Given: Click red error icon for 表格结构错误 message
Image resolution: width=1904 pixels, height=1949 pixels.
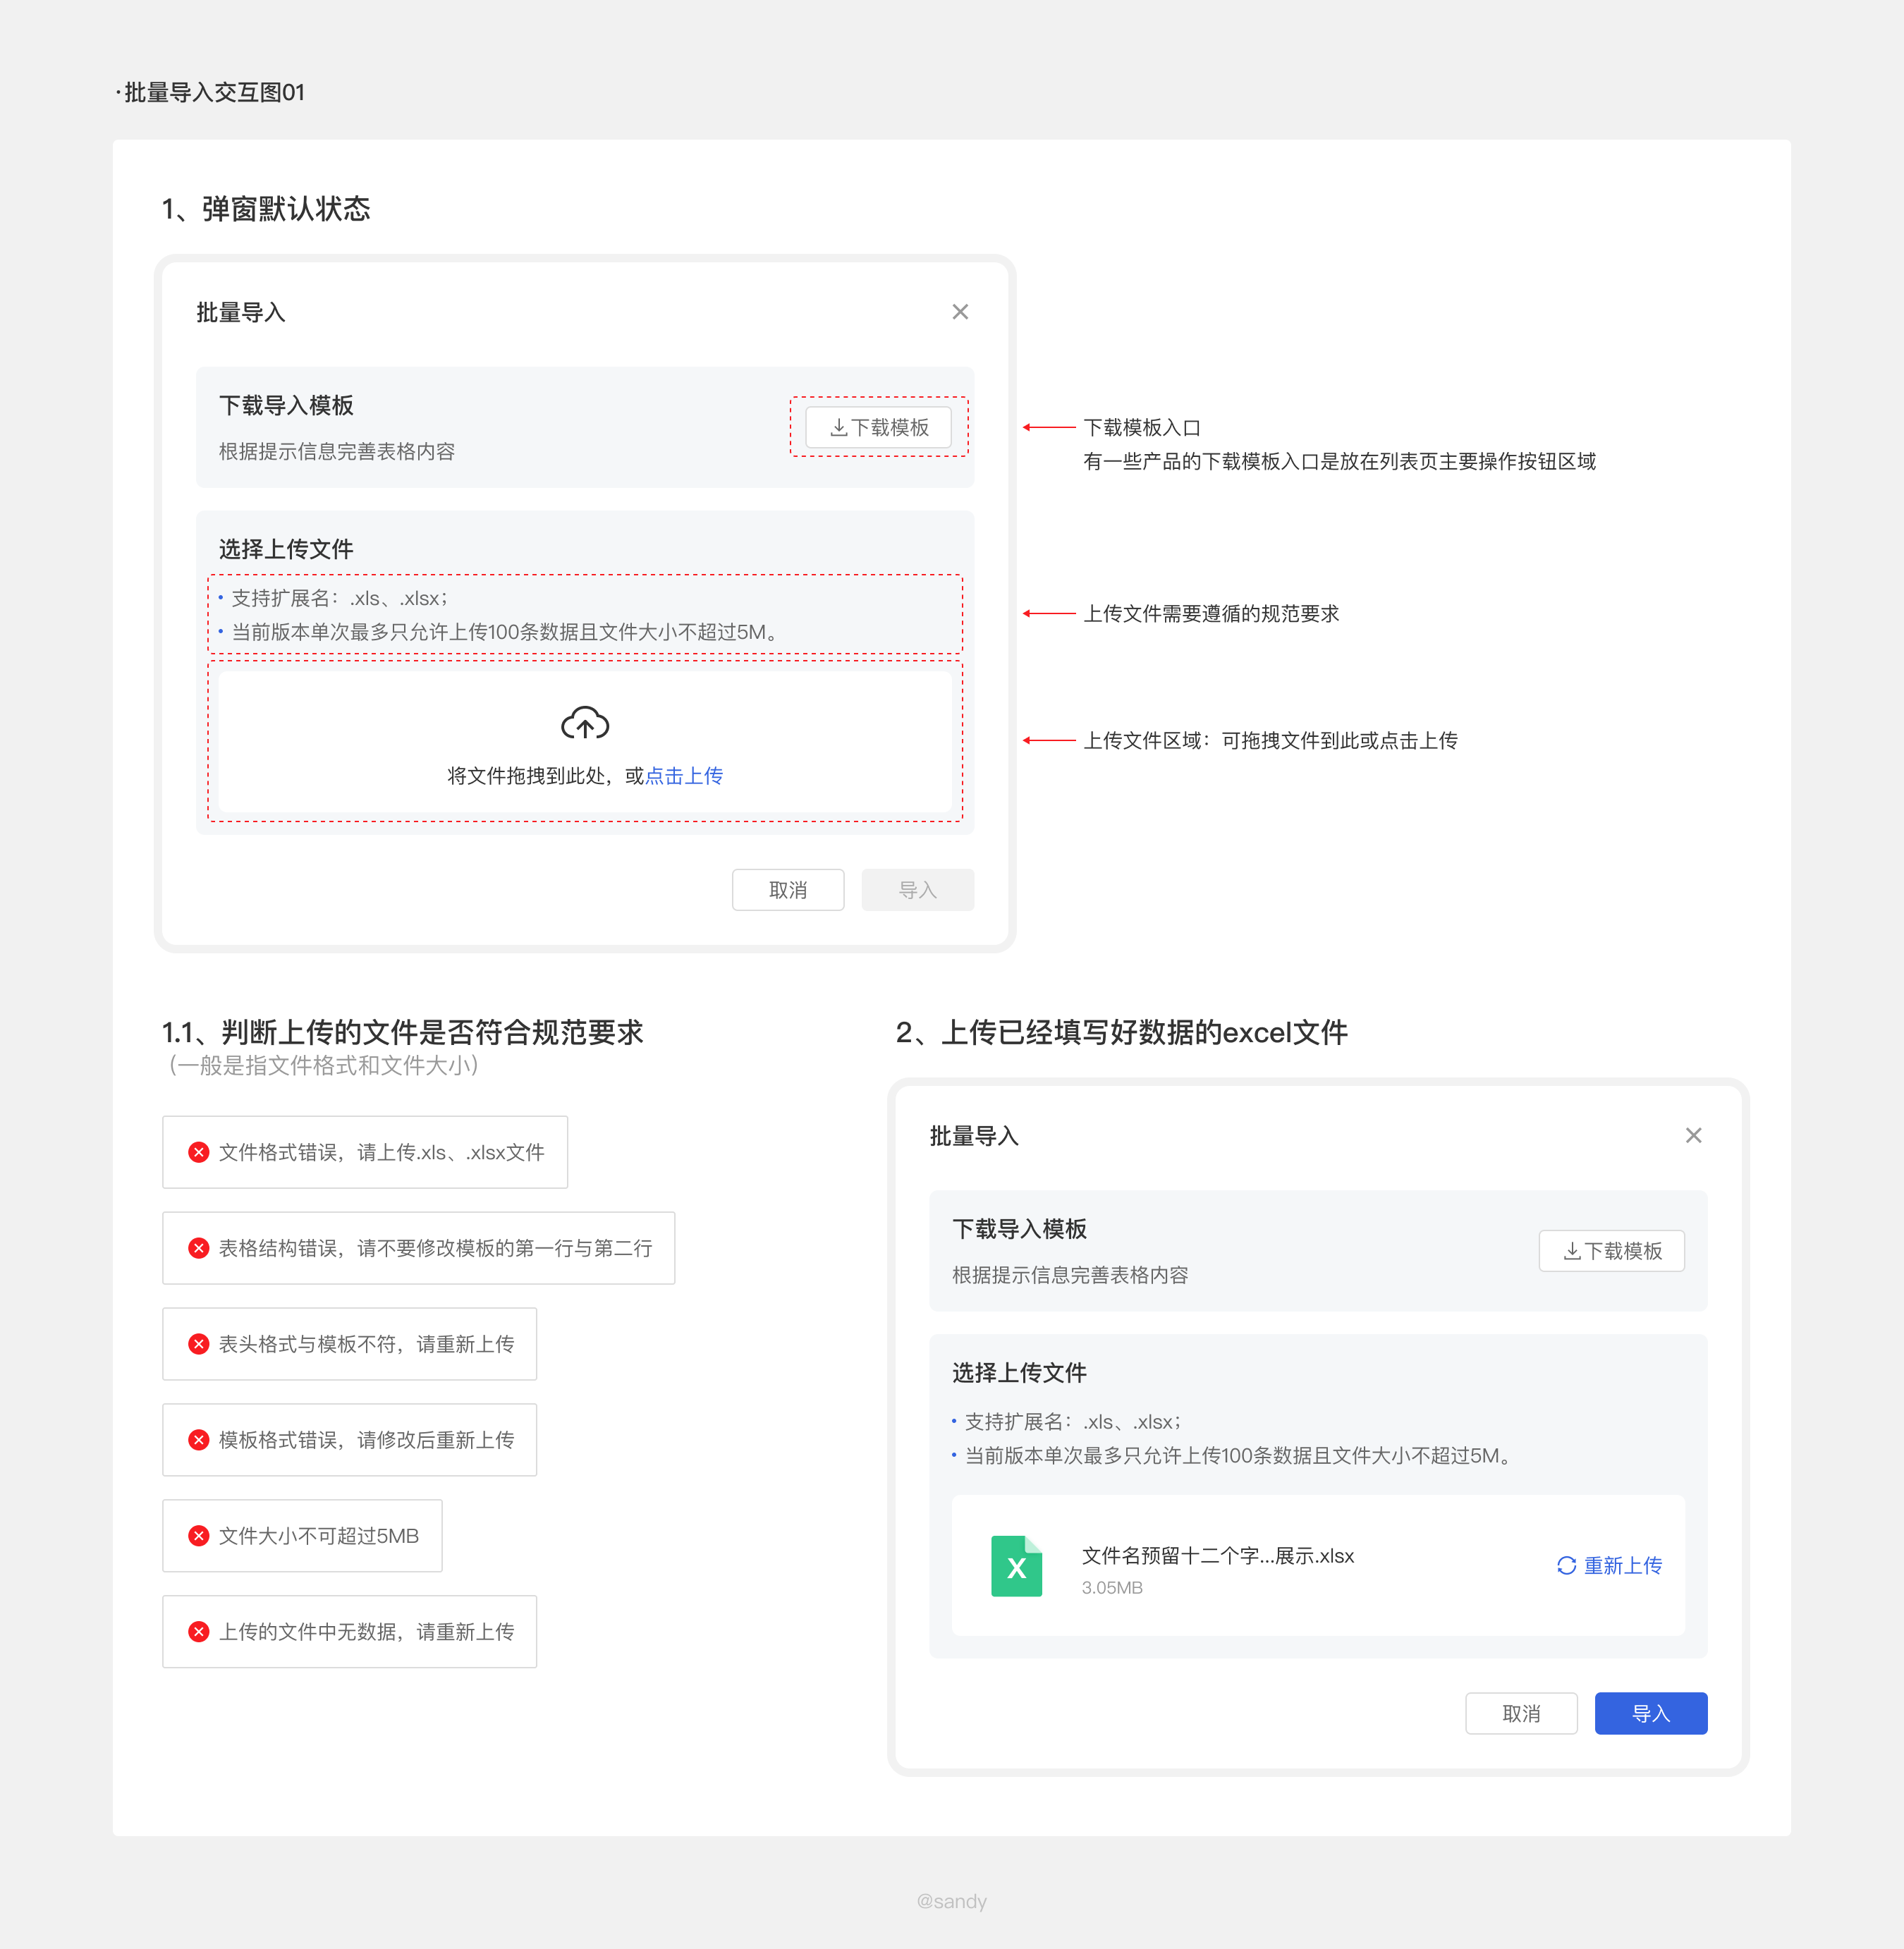Looking at the screenshot, I should [199, 1248].
